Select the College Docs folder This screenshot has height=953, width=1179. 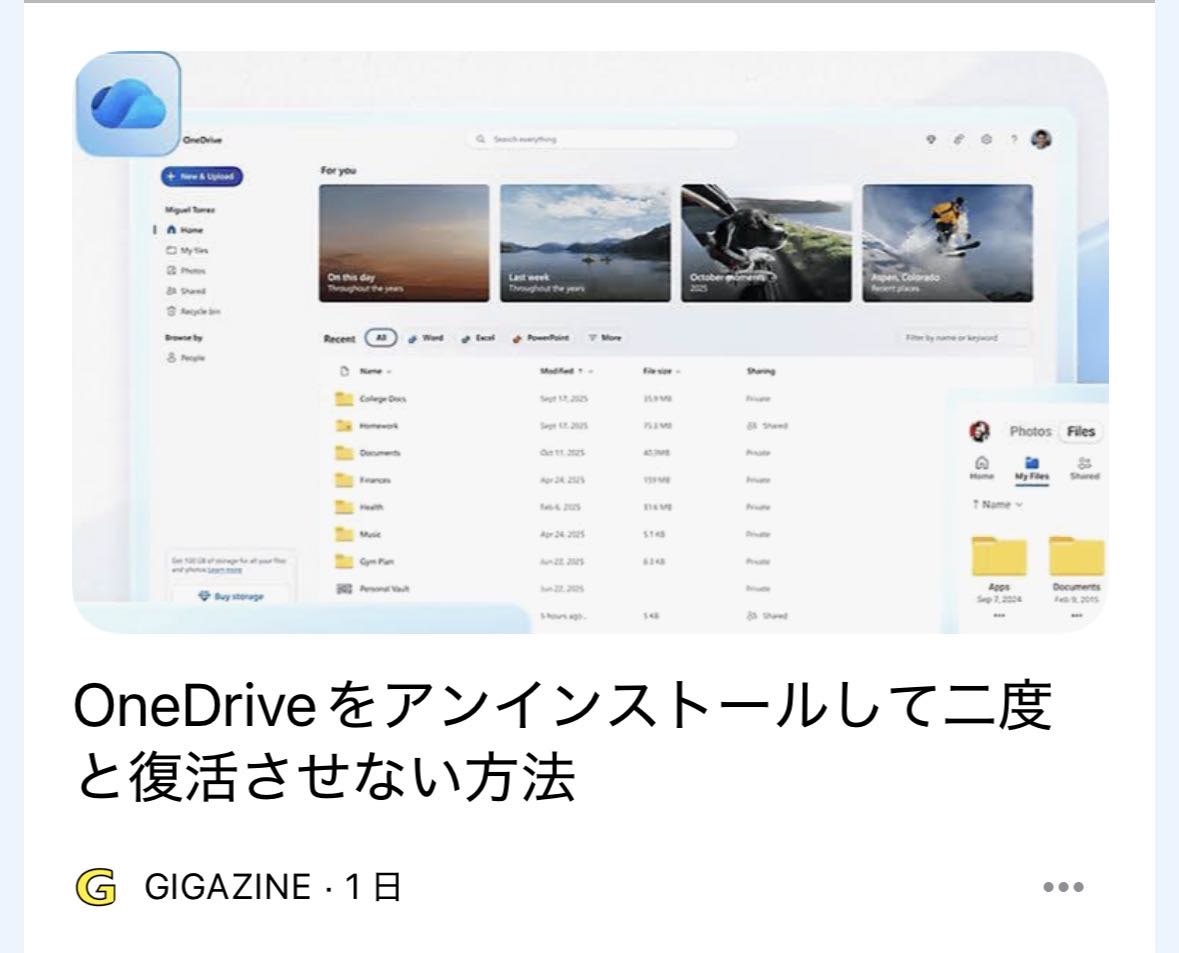tap(382, 398)
